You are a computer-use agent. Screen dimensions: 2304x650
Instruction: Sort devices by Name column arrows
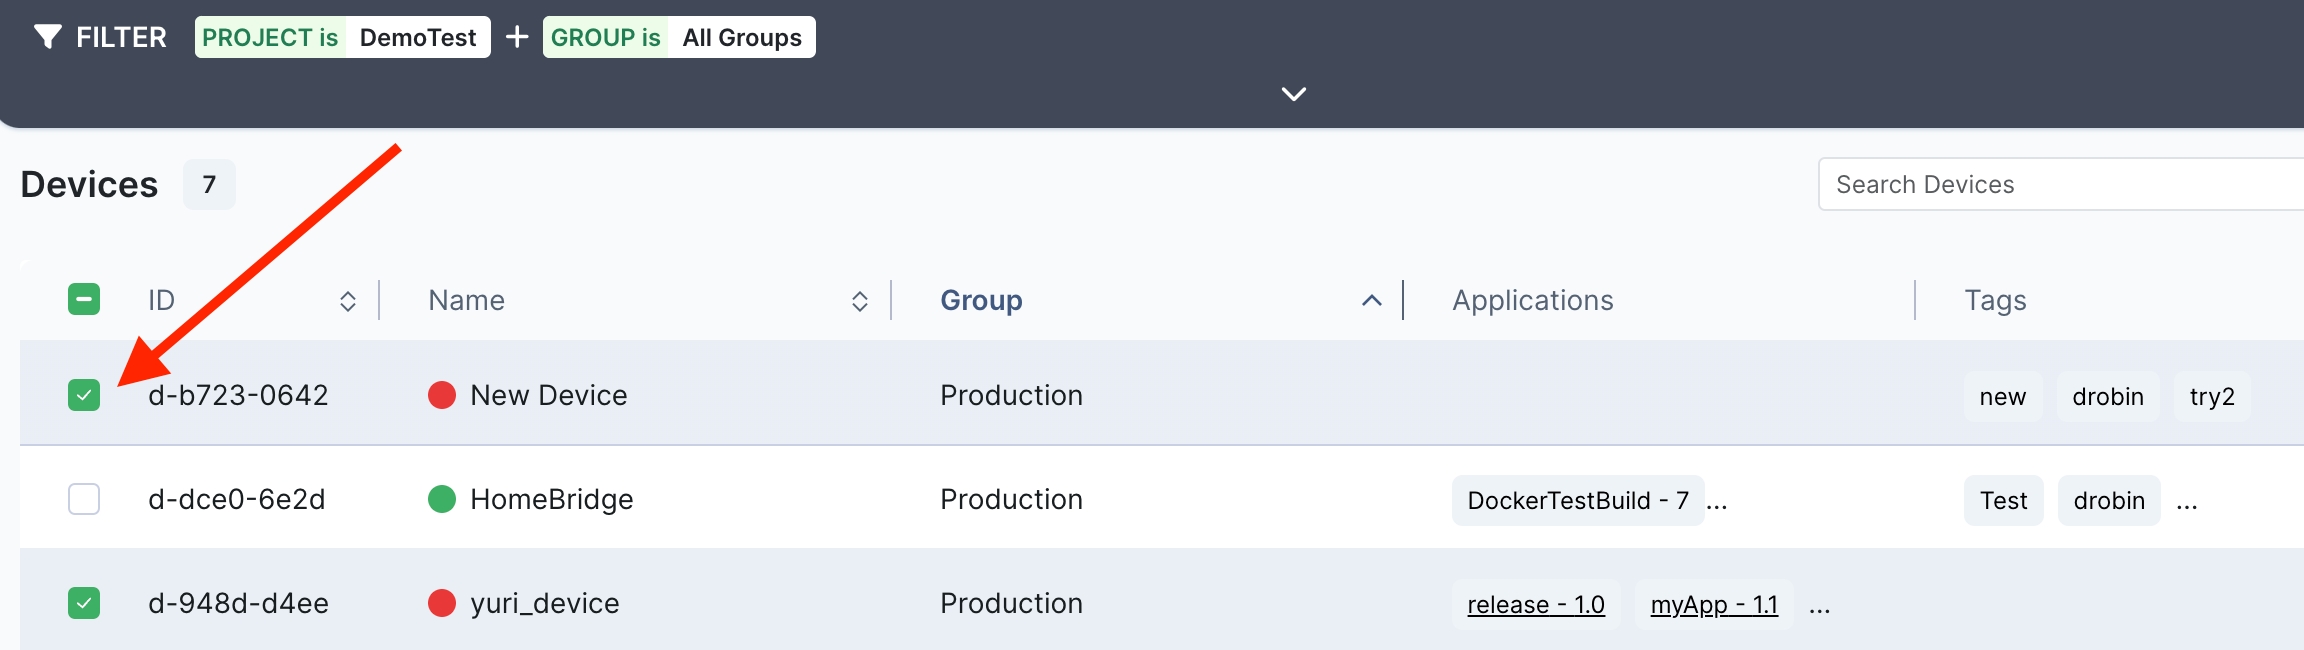pos(860,301)
